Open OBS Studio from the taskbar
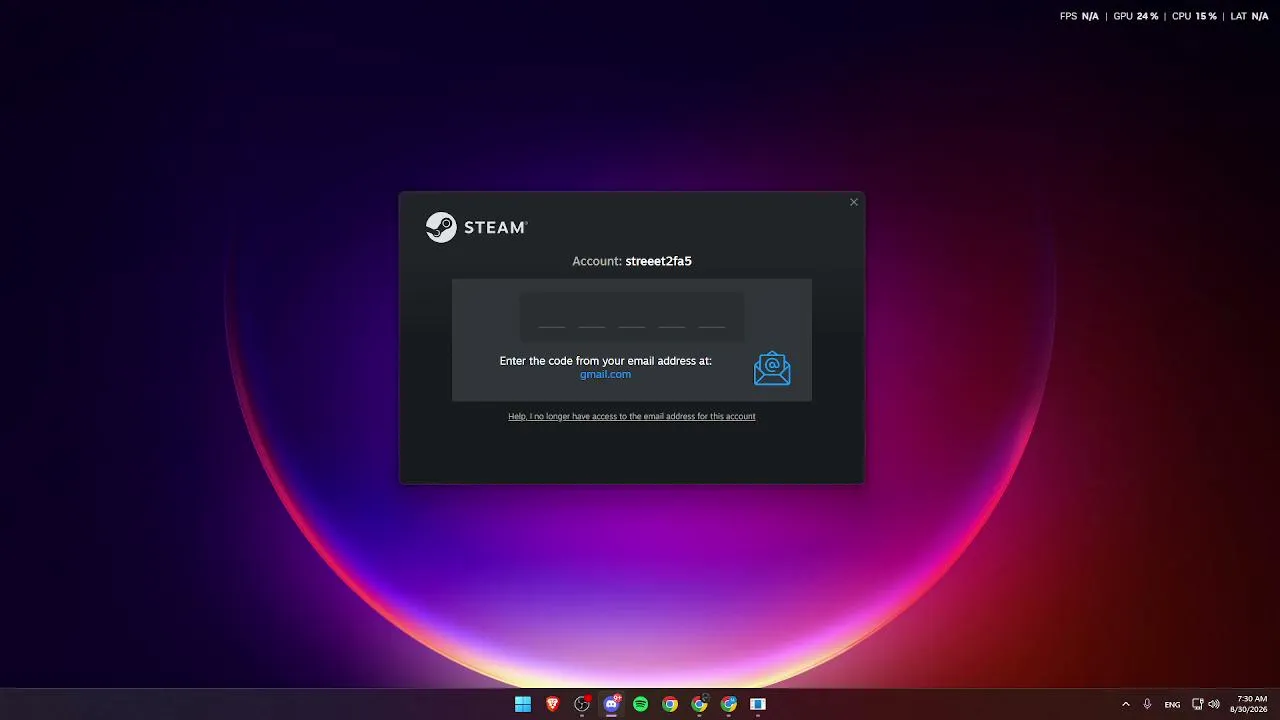Screen dimensions: 1280x720 [x=582, y=704]
